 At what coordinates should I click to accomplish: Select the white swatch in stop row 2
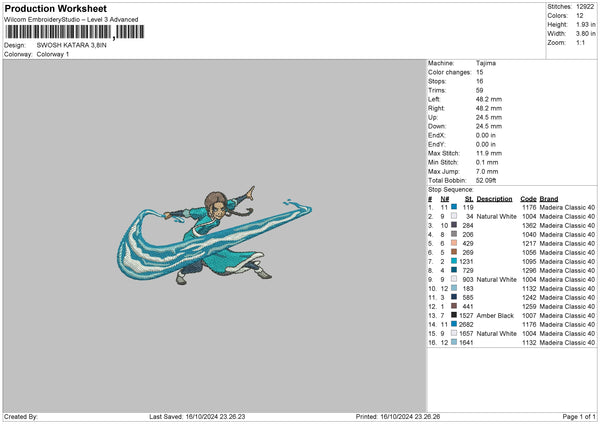point(454,216)
